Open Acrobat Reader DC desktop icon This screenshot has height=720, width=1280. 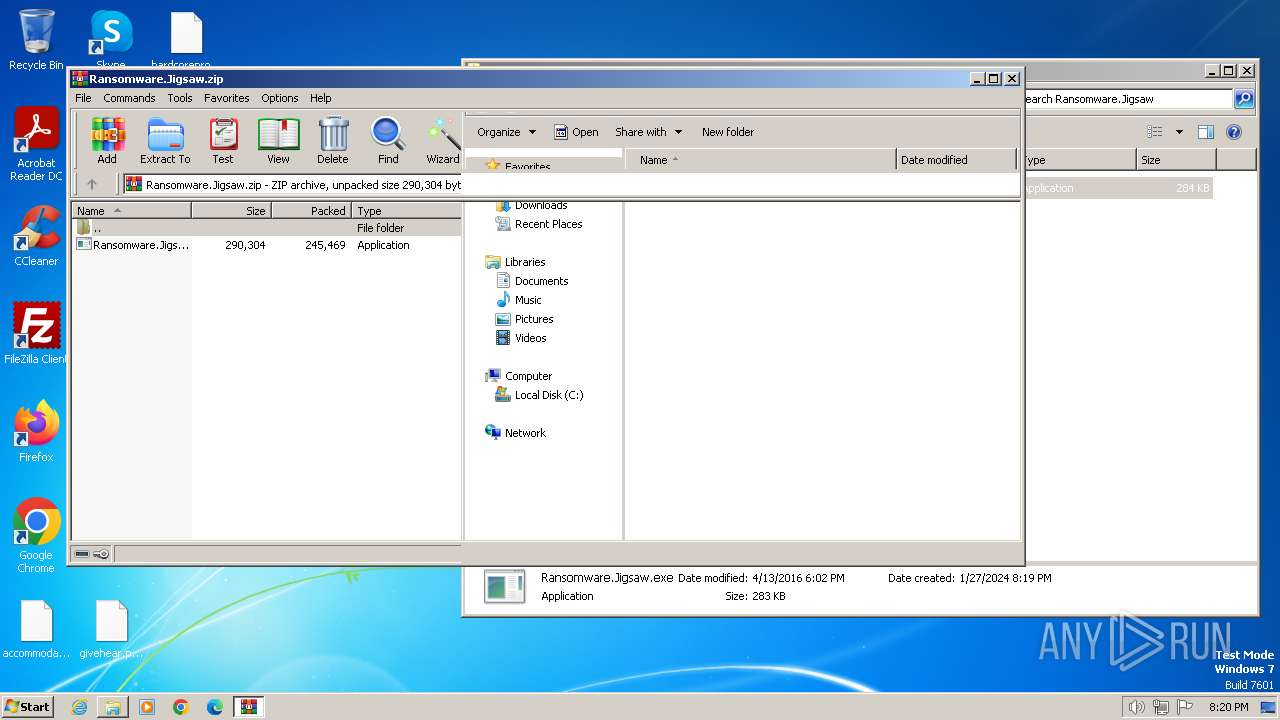36,144
